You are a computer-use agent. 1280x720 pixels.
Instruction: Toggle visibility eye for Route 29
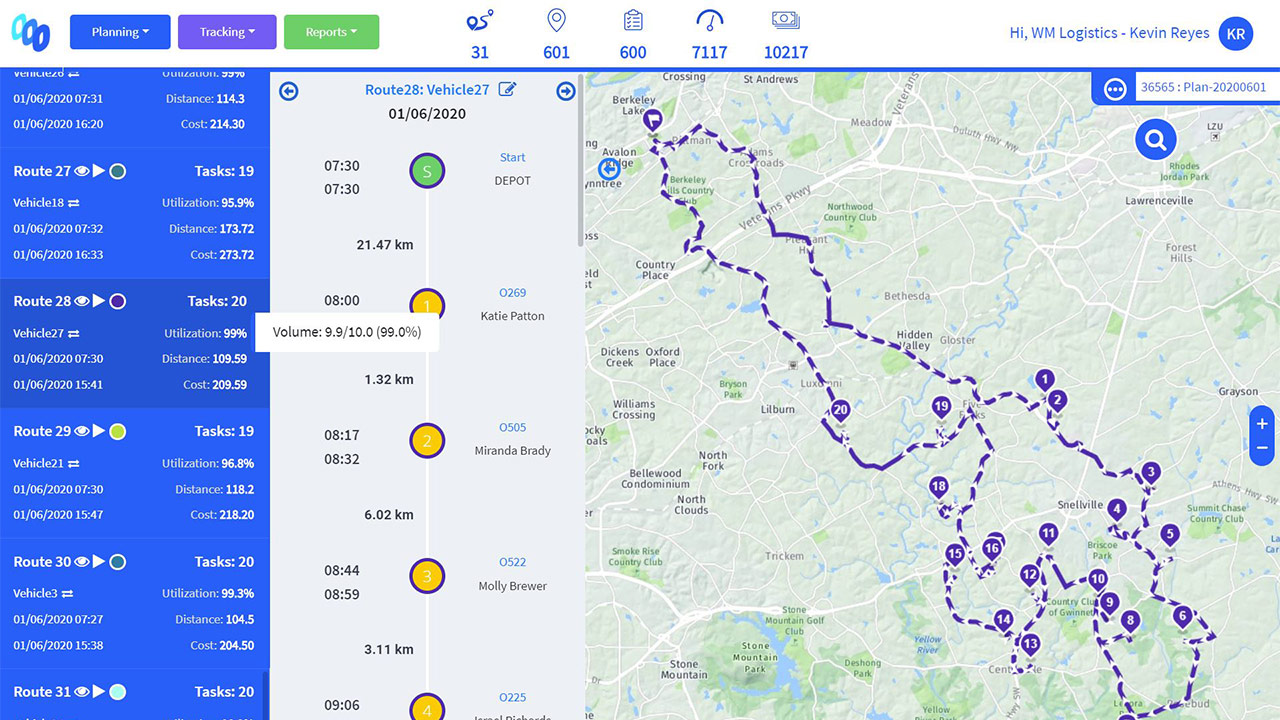coord(82,431)
